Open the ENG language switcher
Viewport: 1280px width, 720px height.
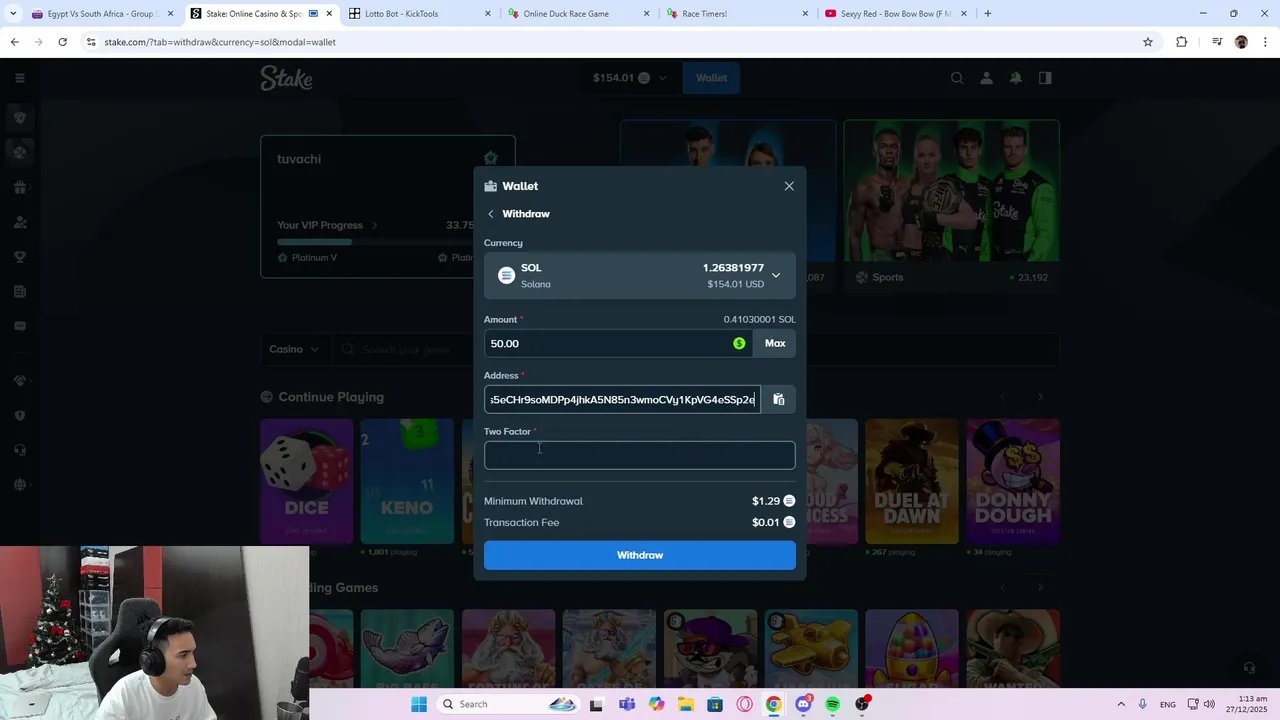click(1168, 704)
